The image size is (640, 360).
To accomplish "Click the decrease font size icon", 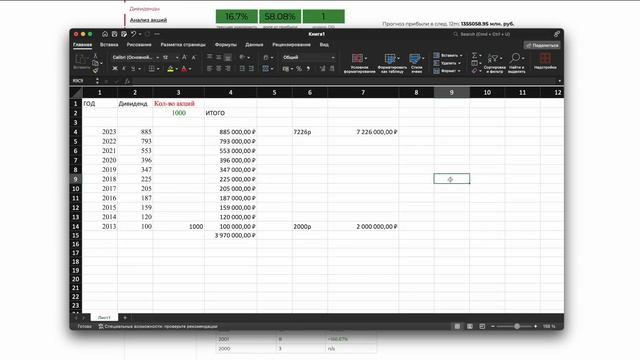I will click(x=193, y=58).
